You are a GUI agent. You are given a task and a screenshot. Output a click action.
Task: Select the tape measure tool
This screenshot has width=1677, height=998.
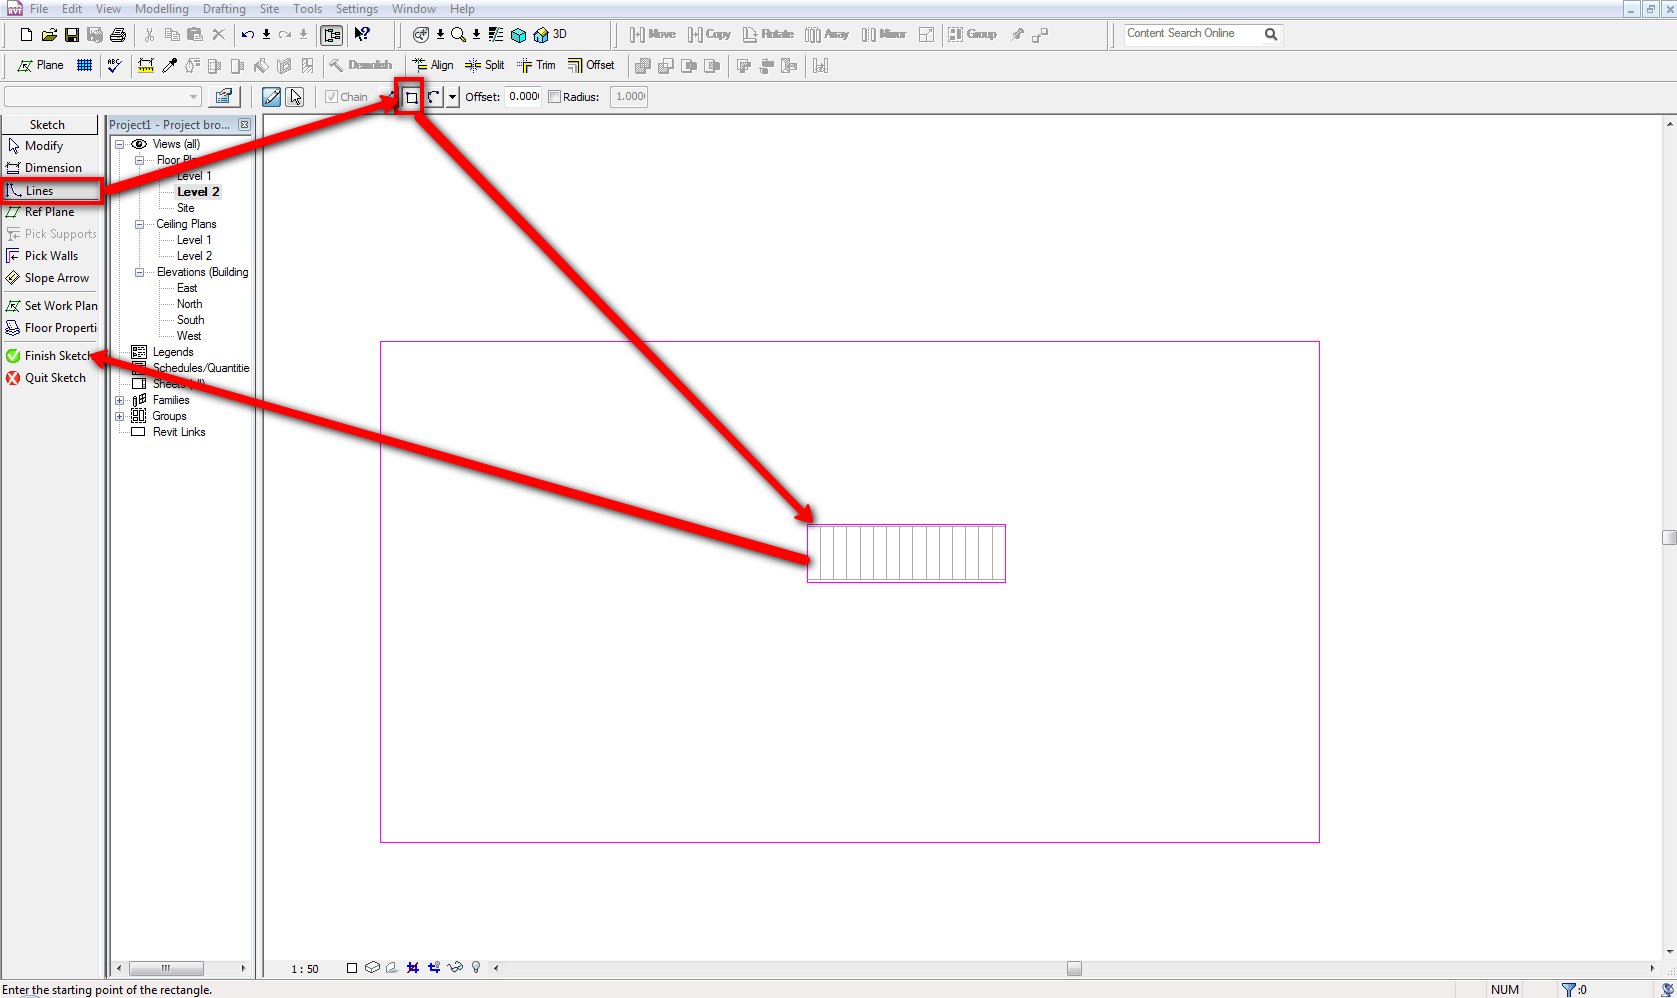coord(146,66)
